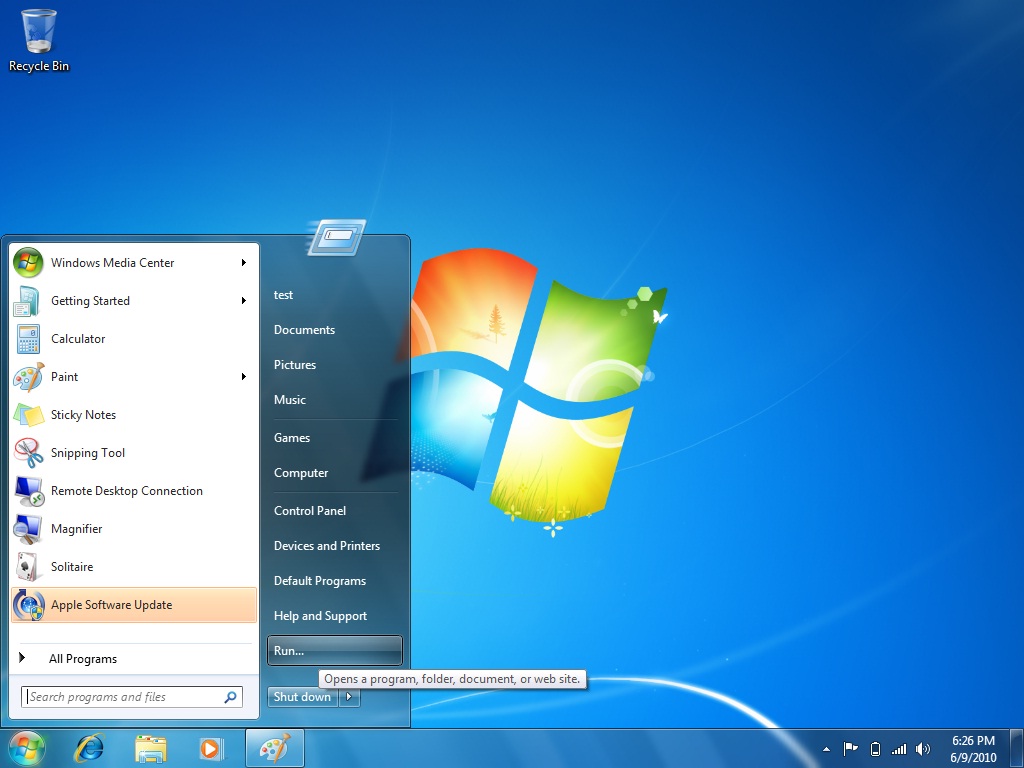Click the Sticky Notes icon
The height and width of the screenshot is (768, 1024).
click(28, 415)
